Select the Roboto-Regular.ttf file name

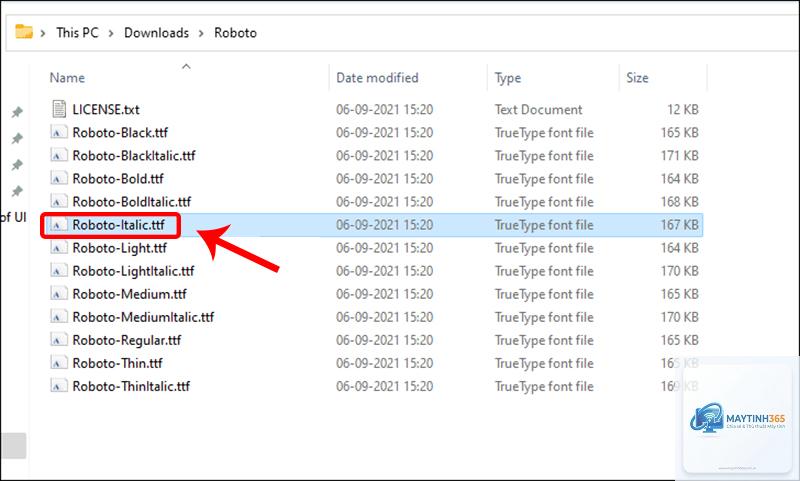127,340
